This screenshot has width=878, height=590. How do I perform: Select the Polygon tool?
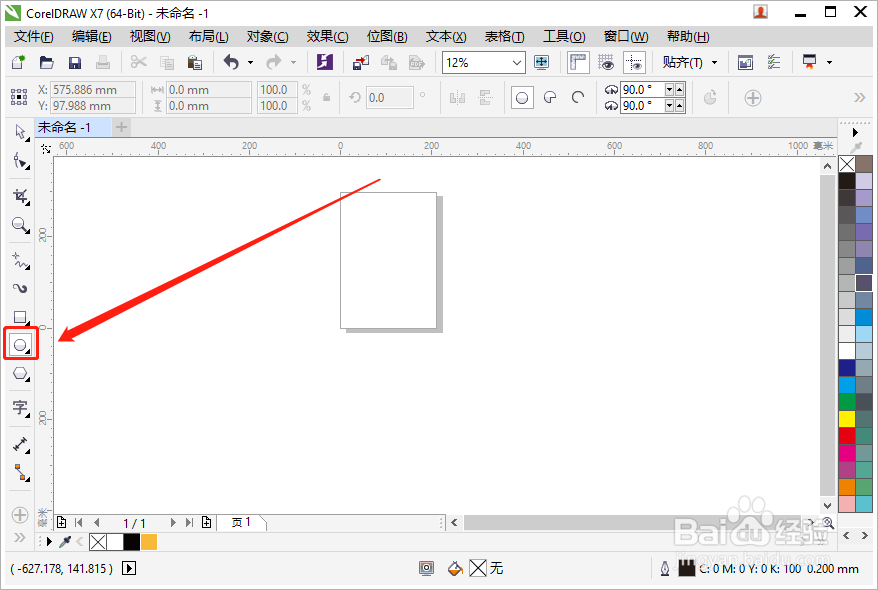coord(21,373)
